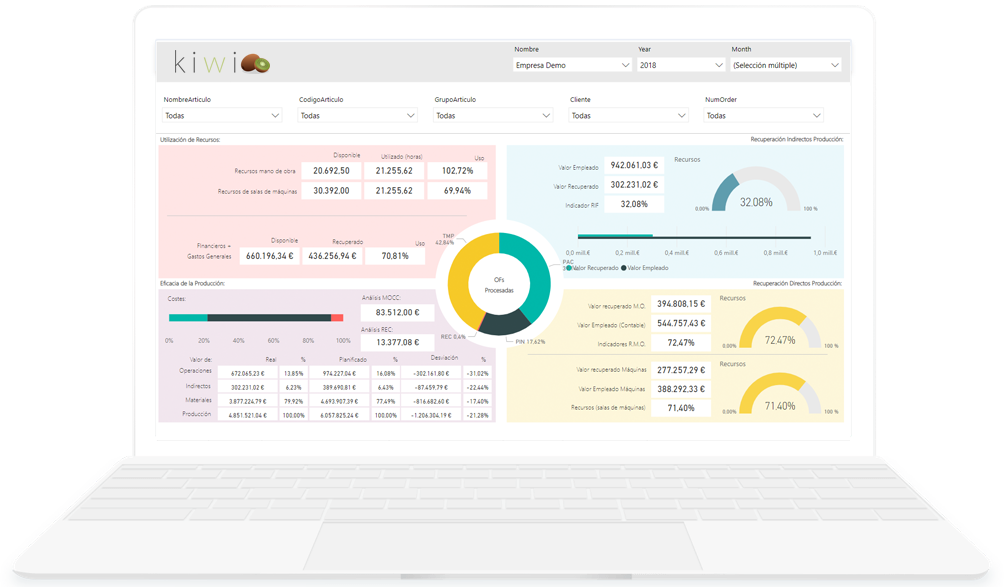Expand the NombreArticulo filter dropdown
Image resolution: width=1004 pixels, height=587 pixels.
click(222, 115)
